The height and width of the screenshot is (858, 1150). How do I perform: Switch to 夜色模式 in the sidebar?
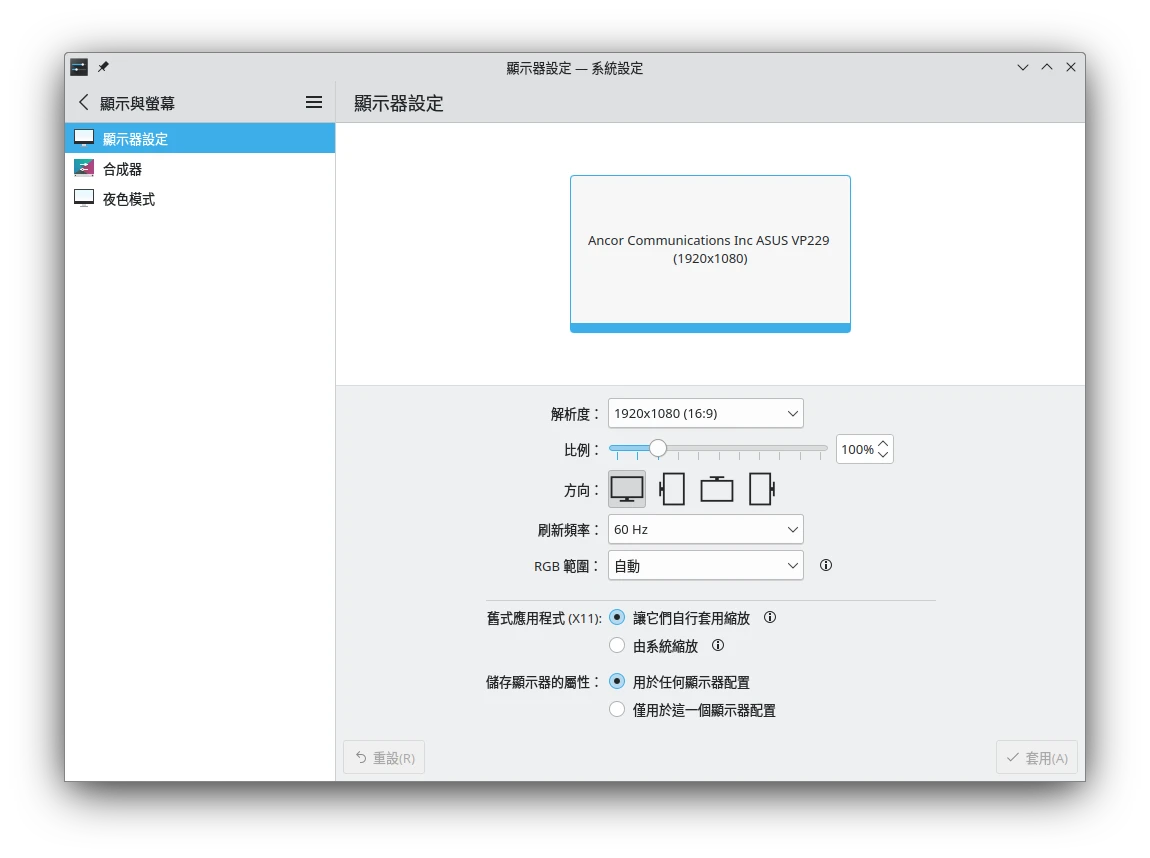click(129, 199)
